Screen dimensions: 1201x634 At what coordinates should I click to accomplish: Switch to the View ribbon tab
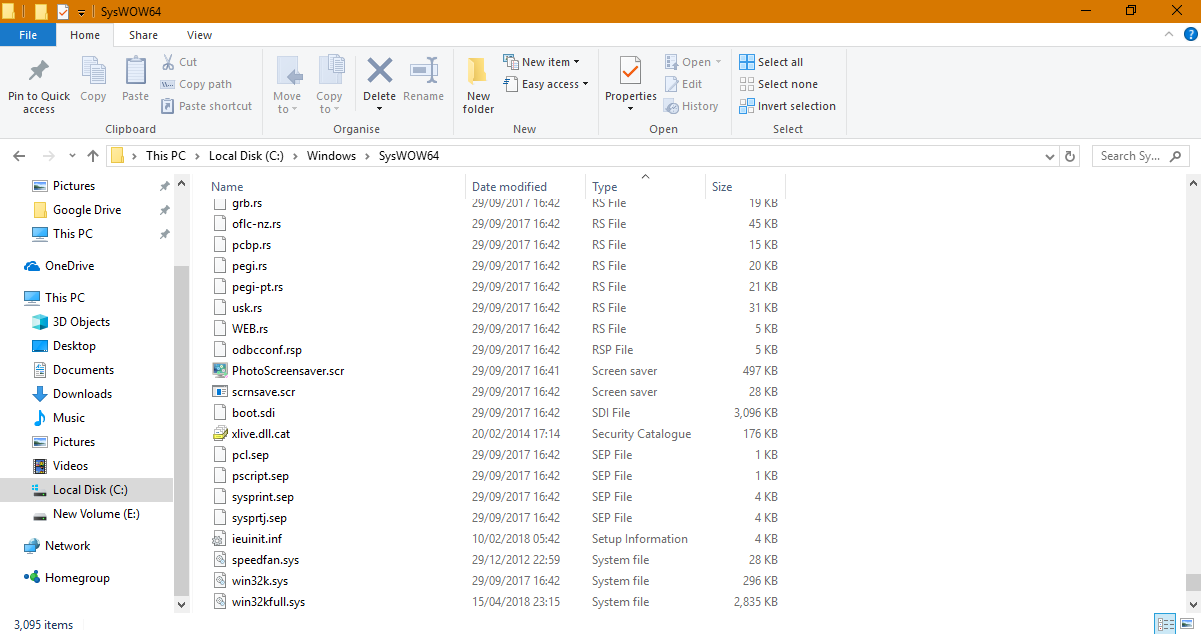pos(199,35)
